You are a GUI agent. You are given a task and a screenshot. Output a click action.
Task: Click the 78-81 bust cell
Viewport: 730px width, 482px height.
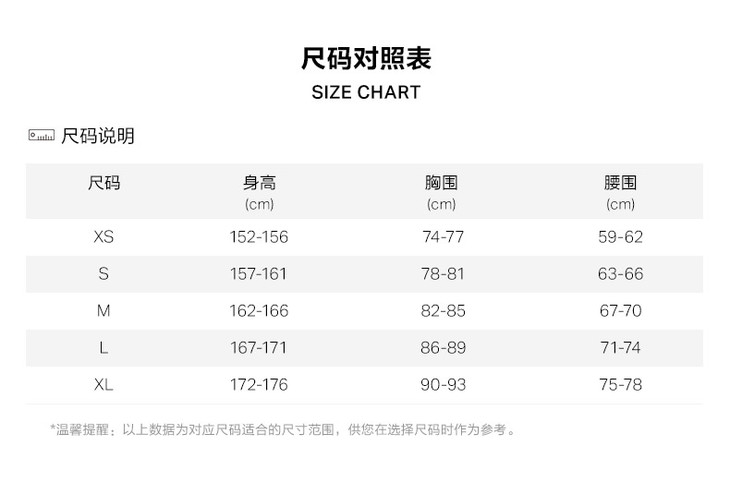tap(443, 274)
